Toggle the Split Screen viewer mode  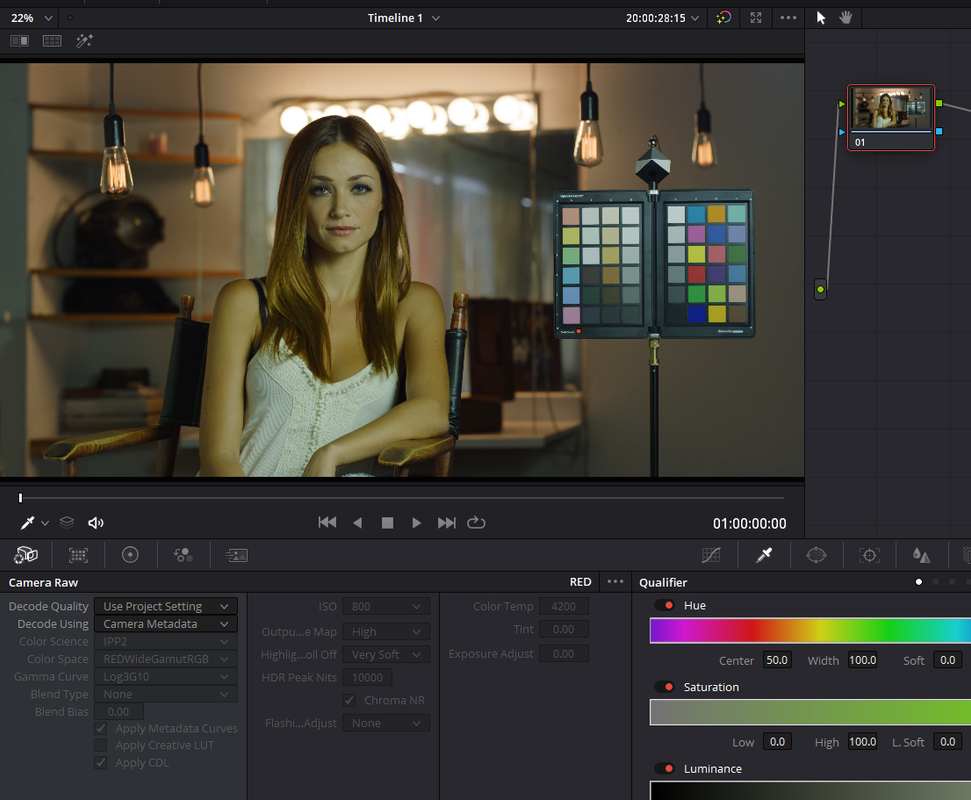click(x=52, y=41)
